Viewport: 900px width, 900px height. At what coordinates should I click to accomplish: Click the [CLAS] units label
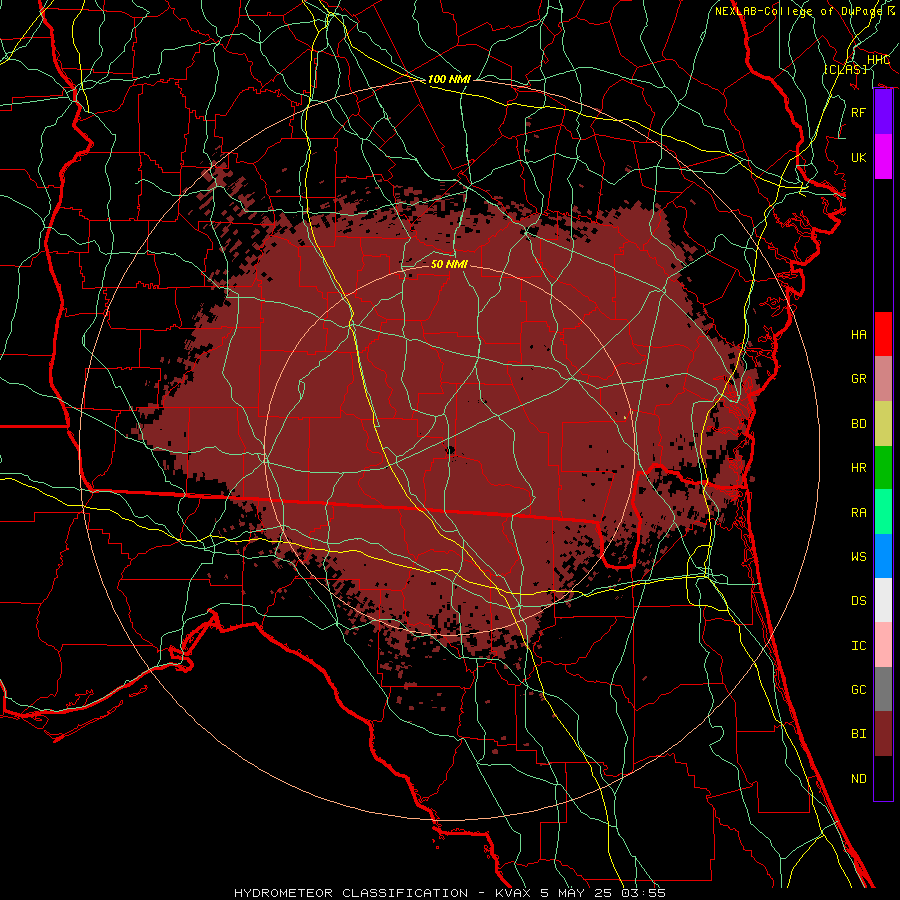click(845, 69)
